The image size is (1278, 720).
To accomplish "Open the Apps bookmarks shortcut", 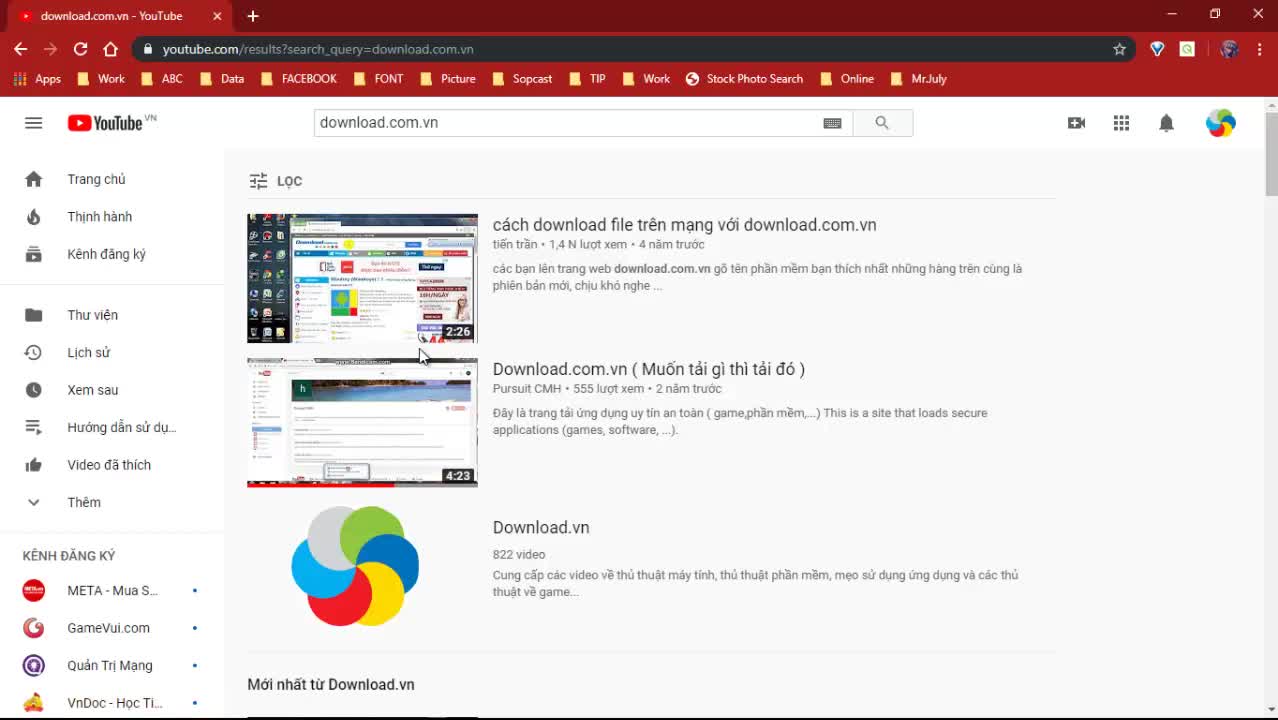I will (x=37, y=79).
